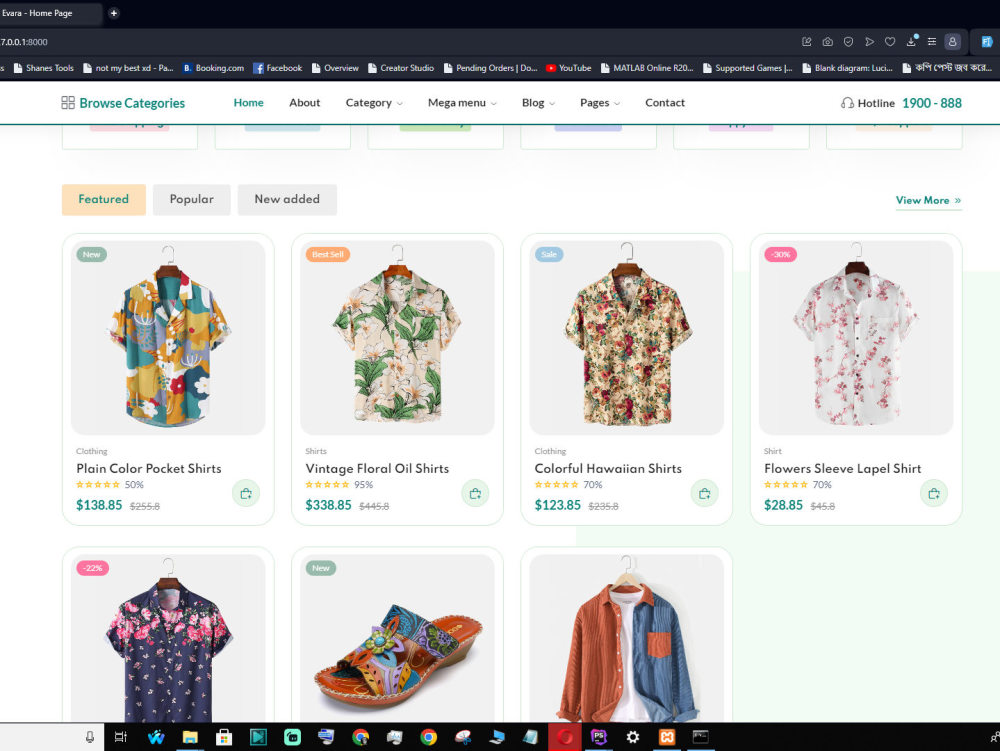Image resolution: width=1000 pixels, height=751 pixels.
Task: Open XAMPP from the taskbar
Action: coord(666,737)
